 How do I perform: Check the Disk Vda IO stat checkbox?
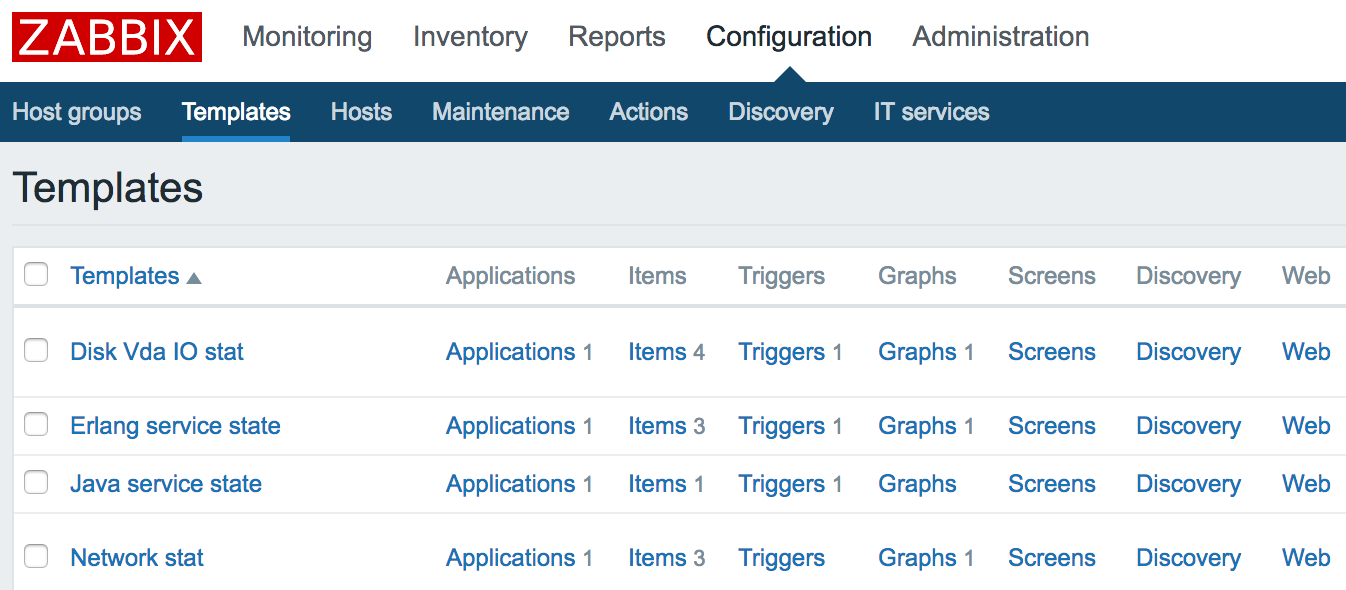36,351
